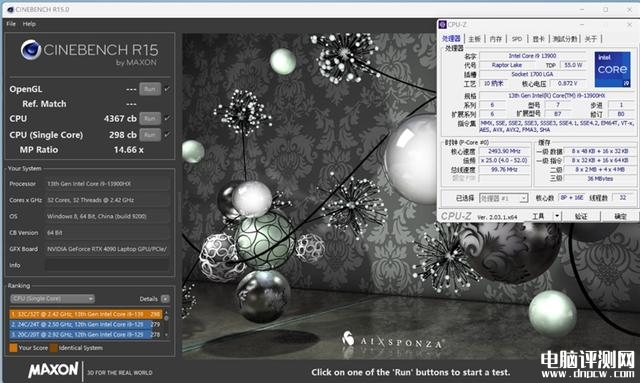Select ranking row 3 20C/20T entry
The image size is (640, 383).
pyautogui.click(x=86, y=334)
